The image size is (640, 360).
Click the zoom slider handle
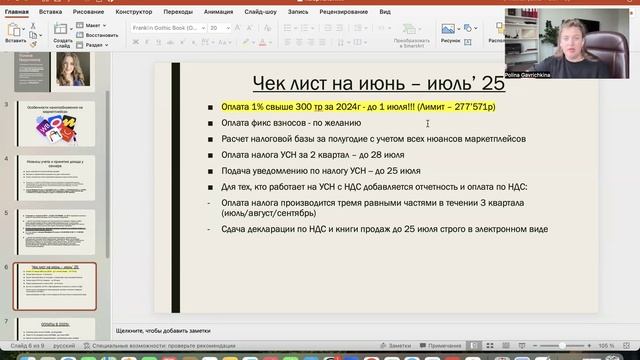click(x=562, y=346)
